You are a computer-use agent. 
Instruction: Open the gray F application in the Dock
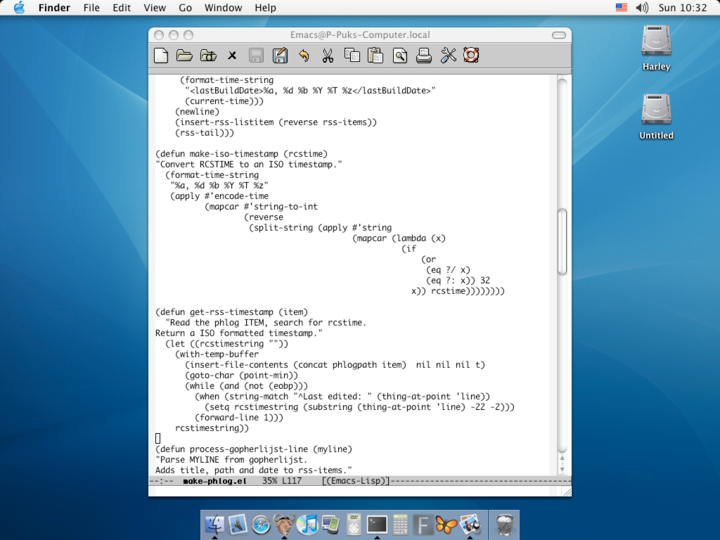(x=423, y=524)
